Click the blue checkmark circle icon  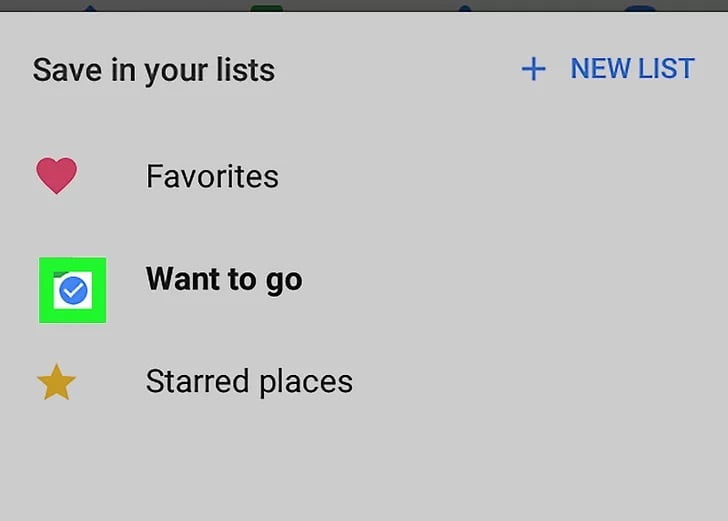[73, 290]
